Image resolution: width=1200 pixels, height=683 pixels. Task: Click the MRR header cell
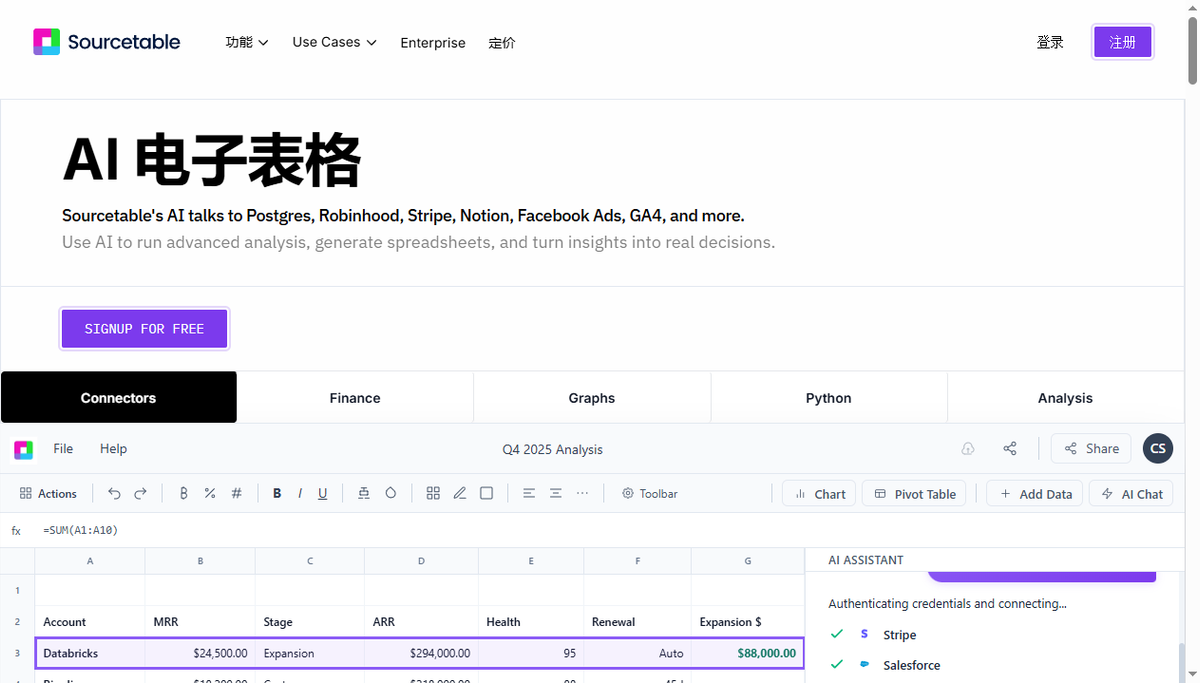200,622
